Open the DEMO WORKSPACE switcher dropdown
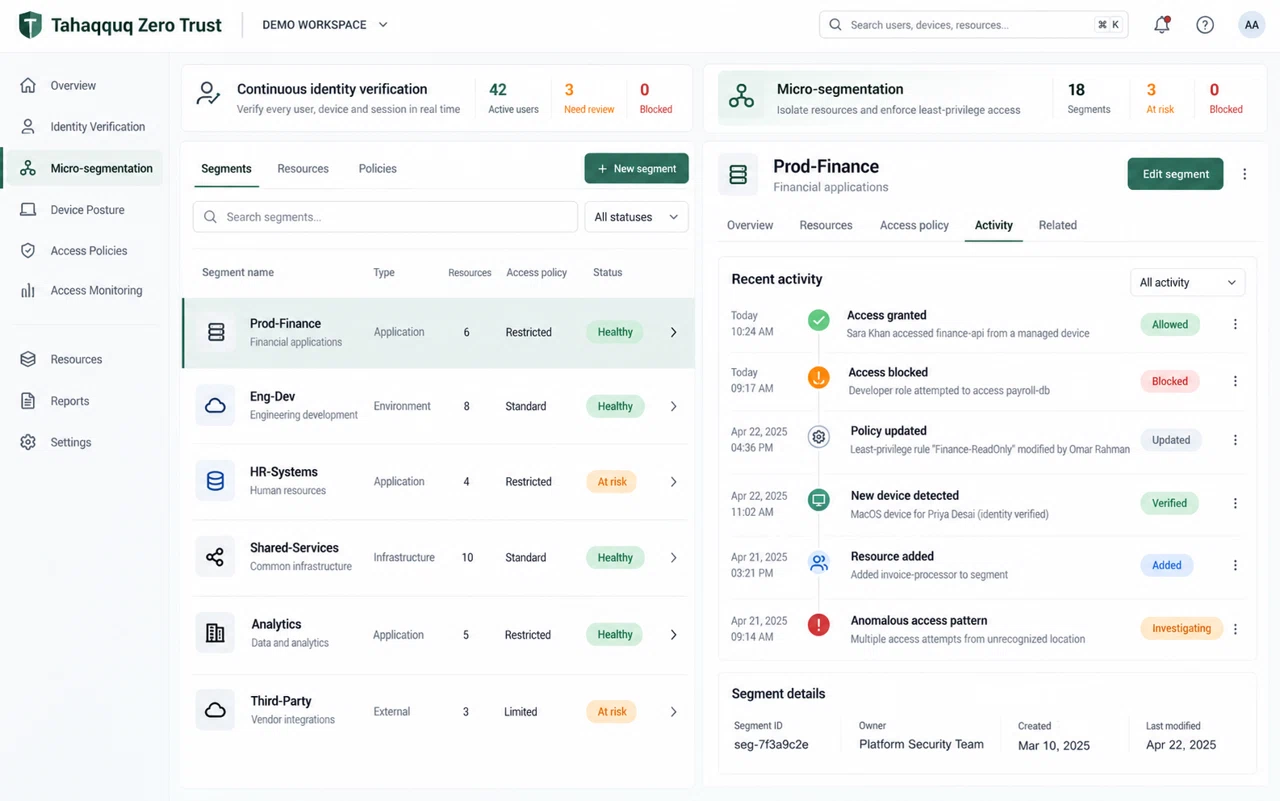 (325, 25)
